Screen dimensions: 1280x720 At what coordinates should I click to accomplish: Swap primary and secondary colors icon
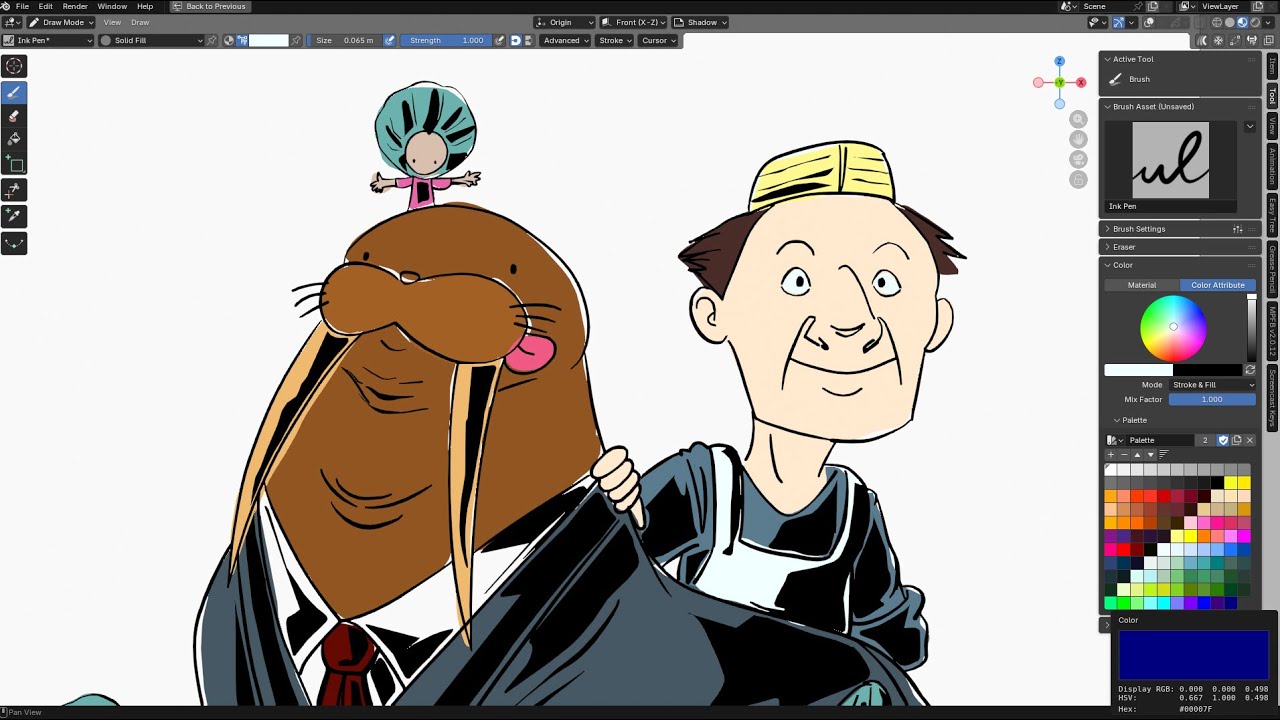pos(1250,370)
